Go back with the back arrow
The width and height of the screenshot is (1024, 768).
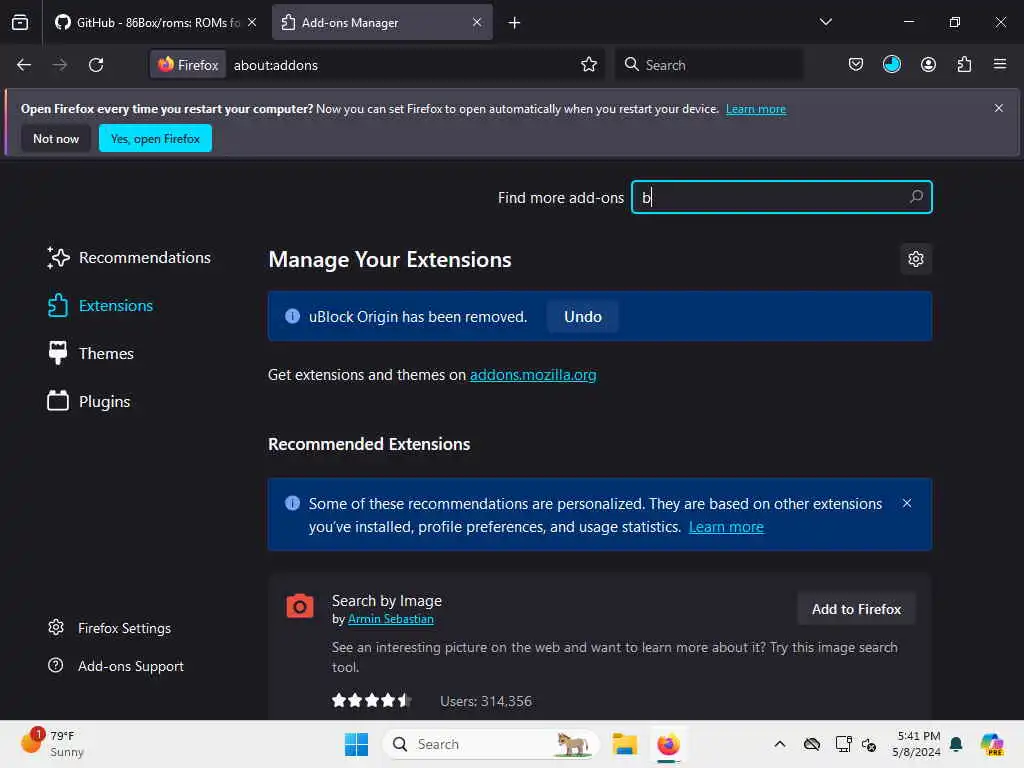pos(24,65)
